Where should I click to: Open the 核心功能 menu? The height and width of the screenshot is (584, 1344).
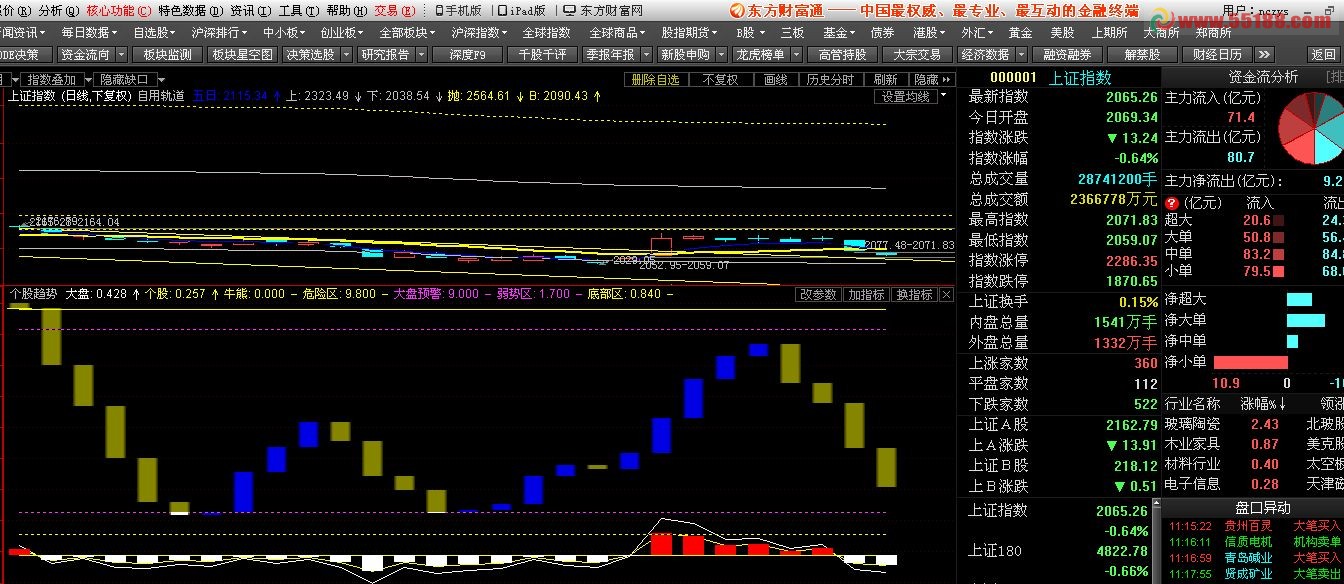[x=119, y=10]
